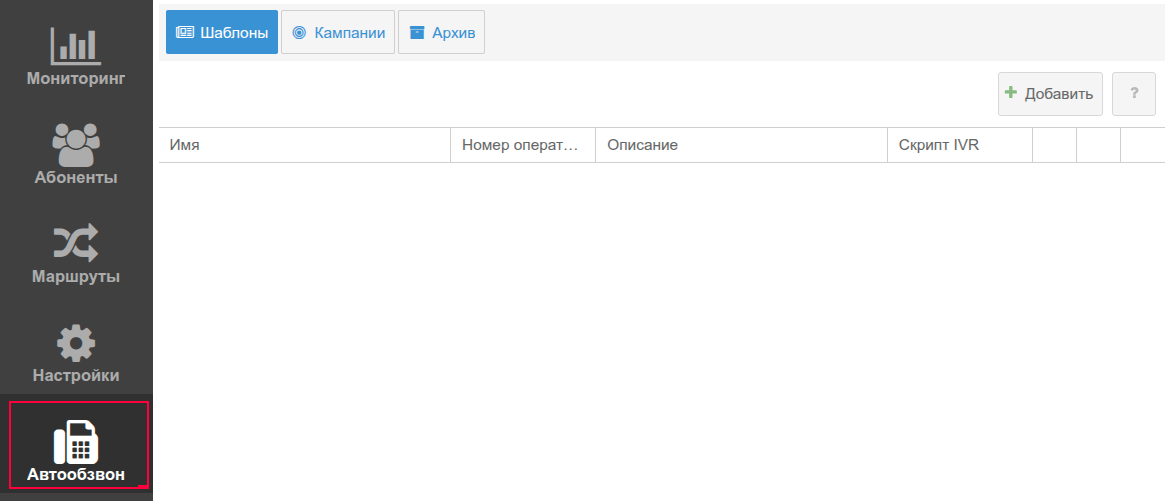
Task: Select the Маршруты shuffle arrows icon
Action: 76,243
